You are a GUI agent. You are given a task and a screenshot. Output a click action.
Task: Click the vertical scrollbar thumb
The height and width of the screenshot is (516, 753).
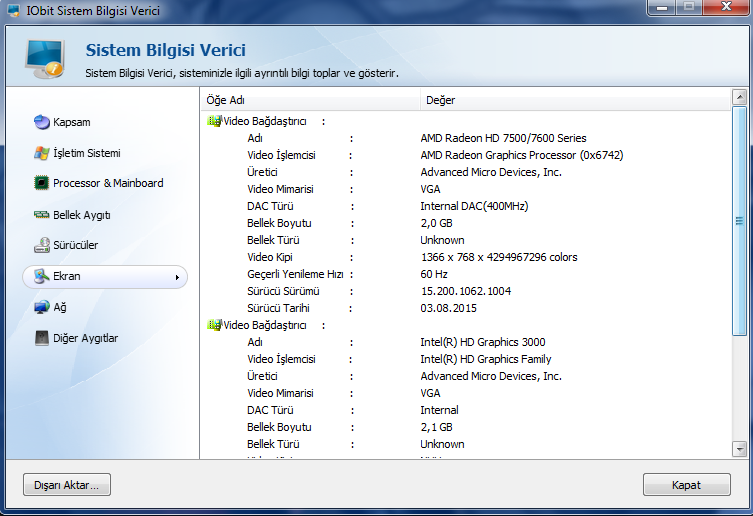click(739, 221)
